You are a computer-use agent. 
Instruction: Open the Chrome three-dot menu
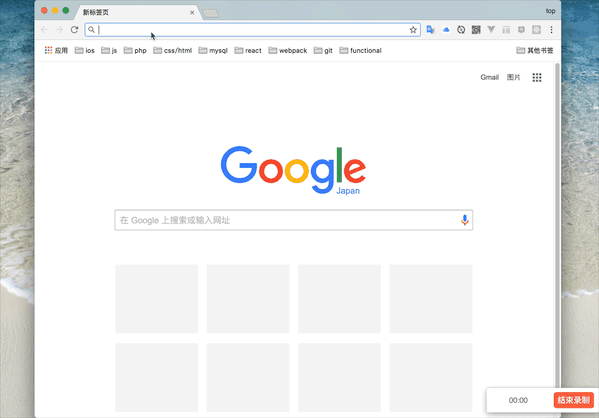(x=551, y=30)
